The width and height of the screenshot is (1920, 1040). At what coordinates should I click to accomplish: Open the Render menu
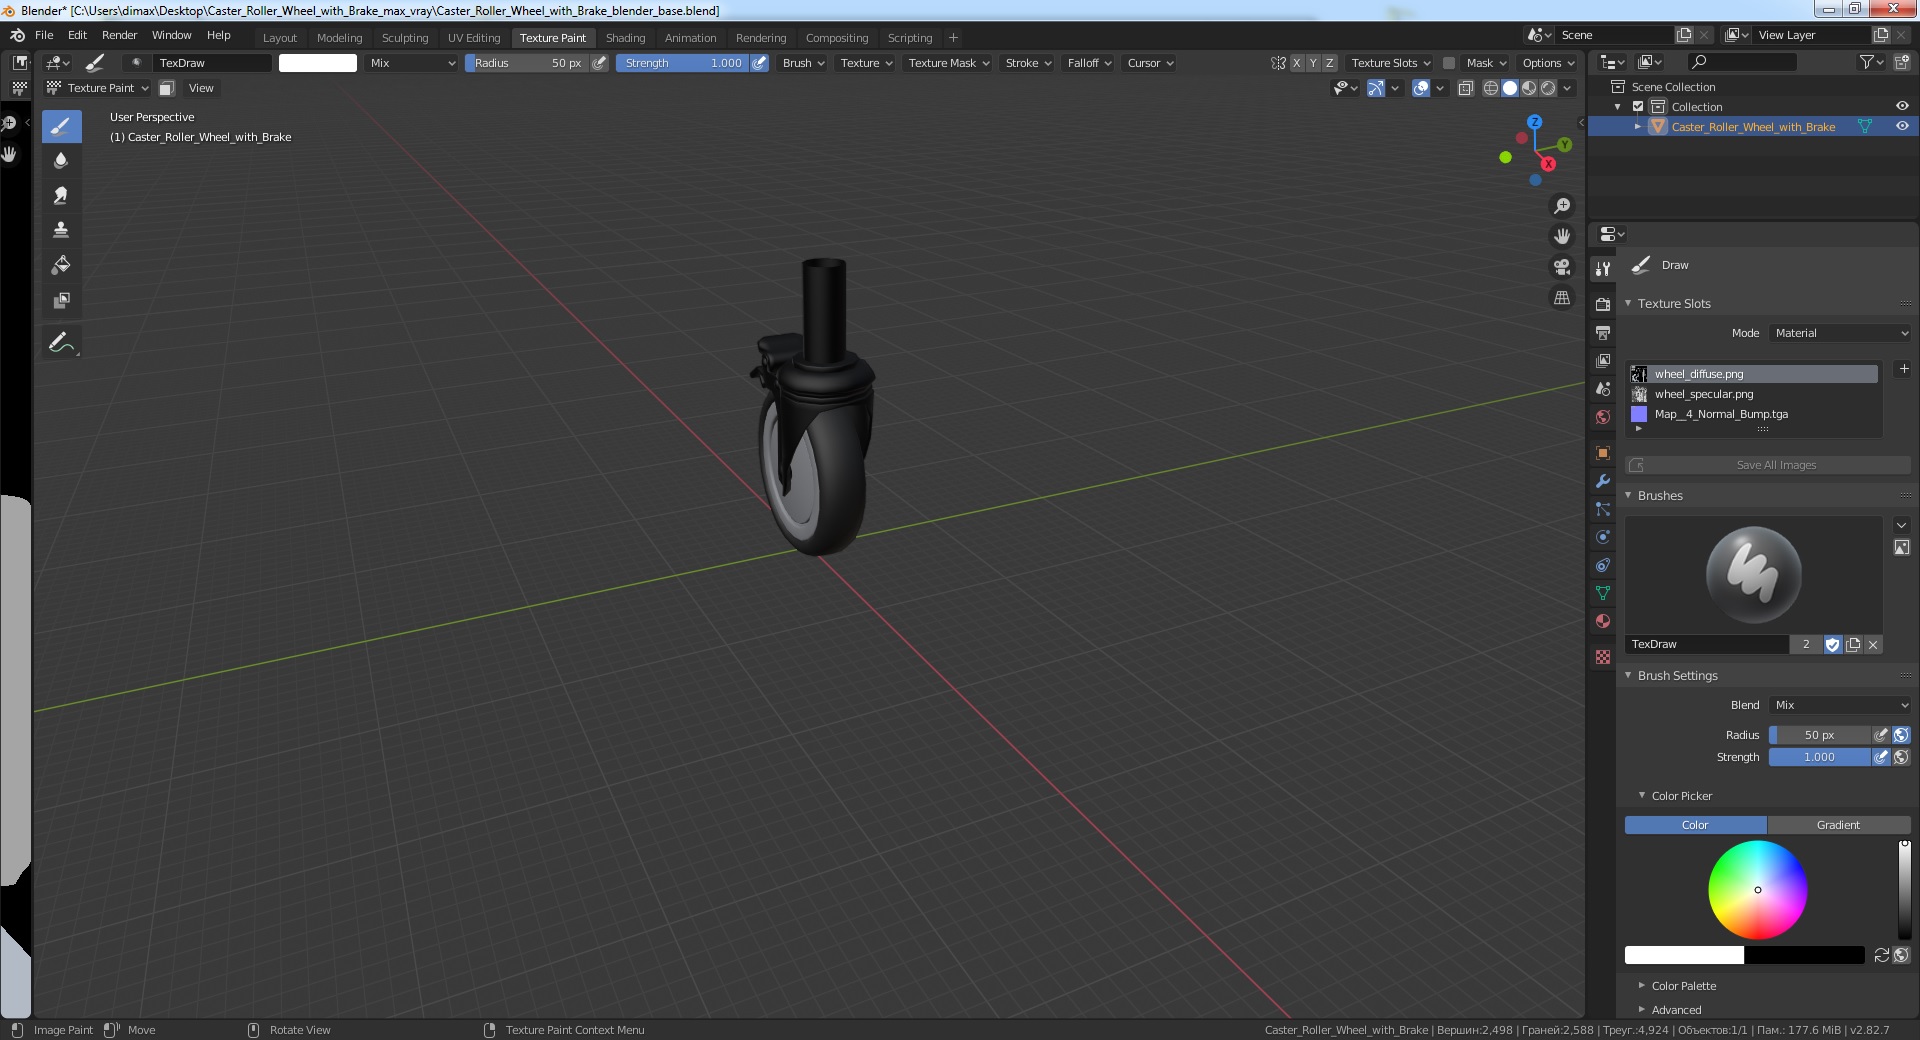(x=119, y=35)
